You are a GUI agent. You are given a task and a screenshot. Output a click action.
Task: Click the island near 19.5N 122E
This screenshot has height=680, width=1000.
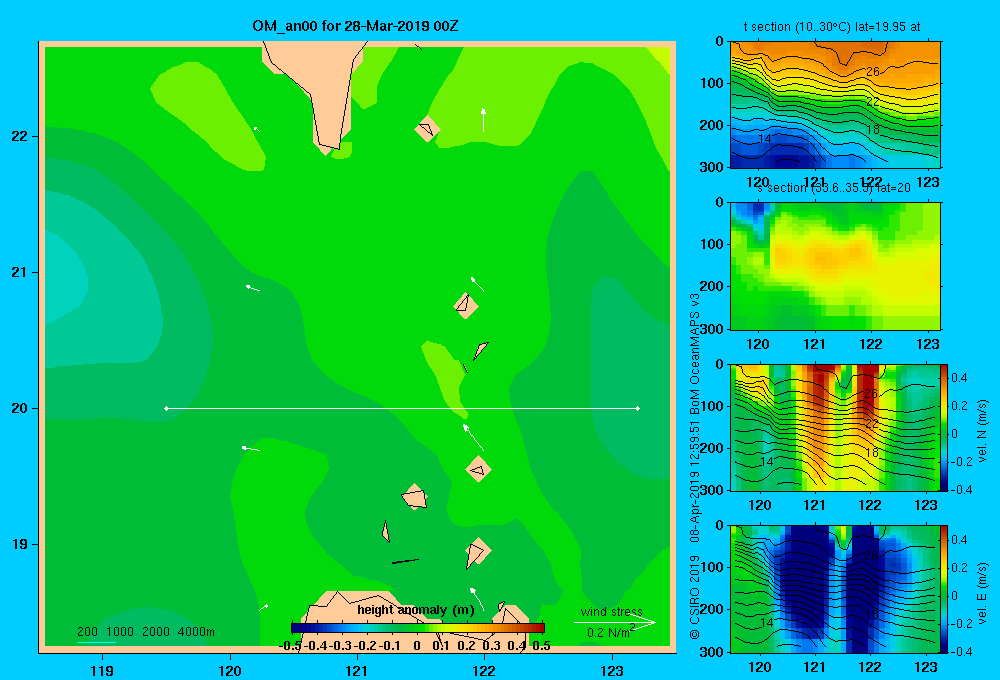478,469
